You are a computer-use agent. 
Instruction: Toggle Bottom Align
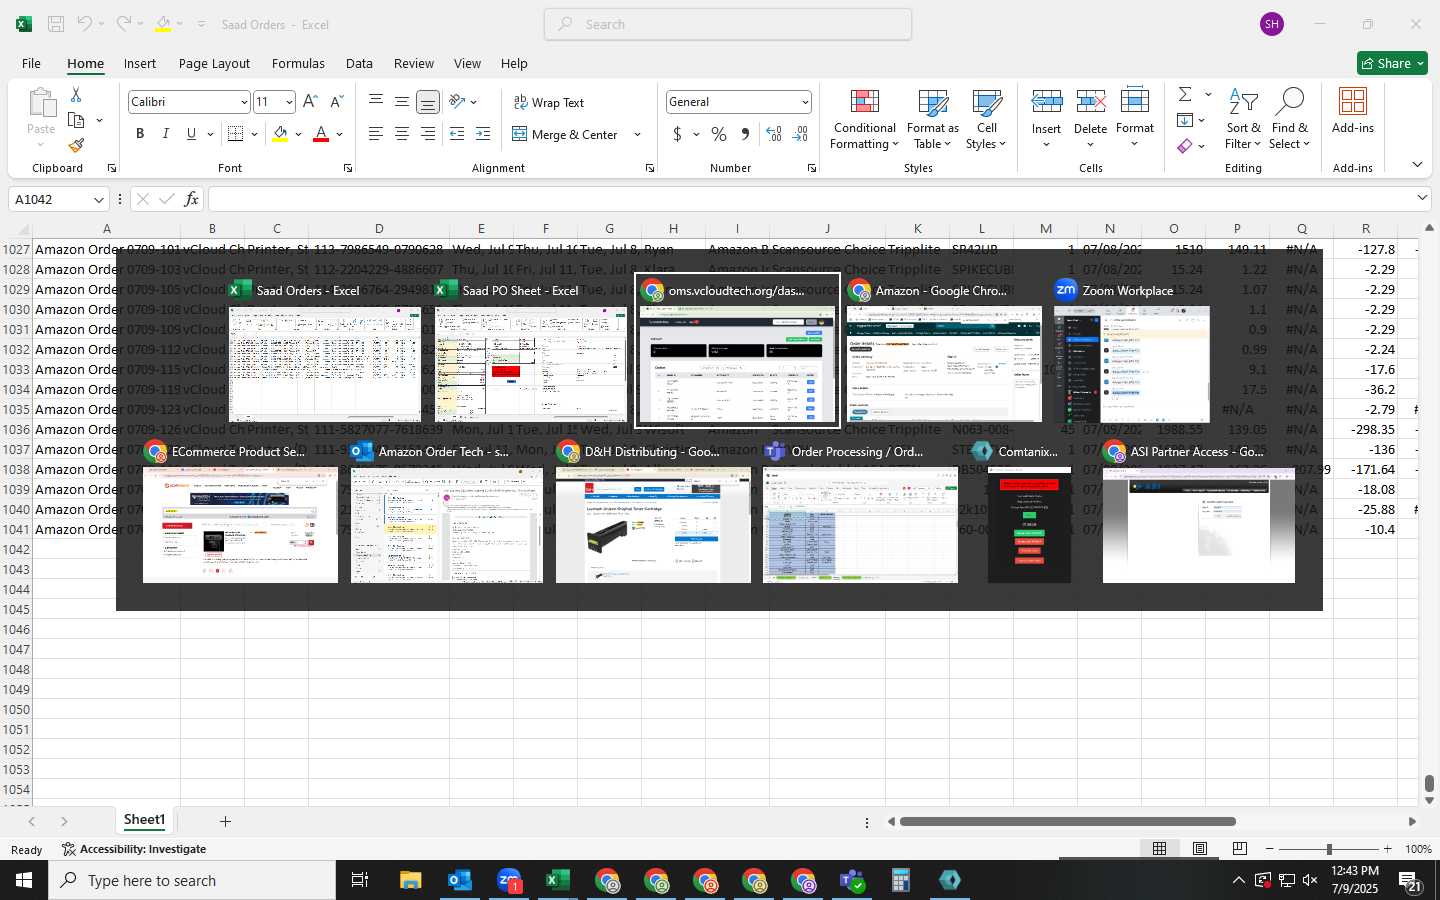(x=428, y=102)
